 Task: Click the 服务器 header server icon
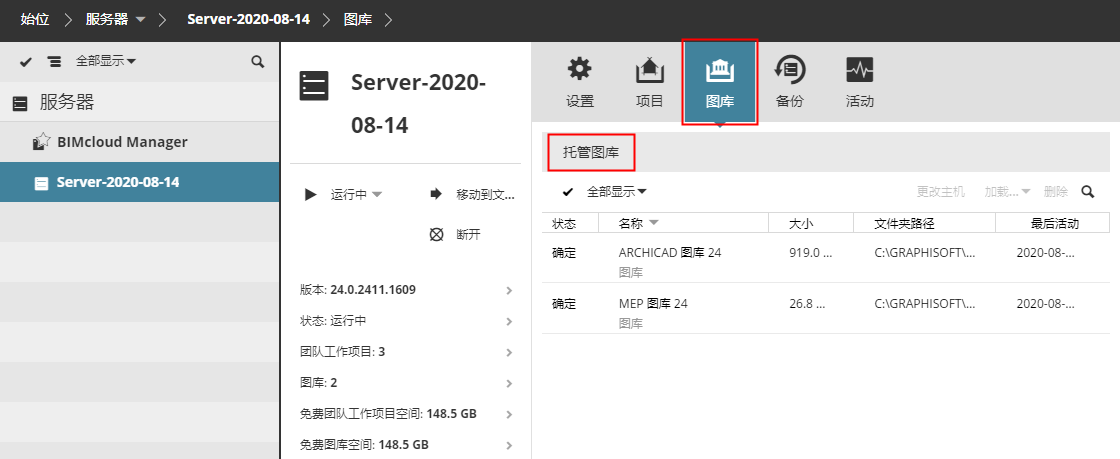20,104
